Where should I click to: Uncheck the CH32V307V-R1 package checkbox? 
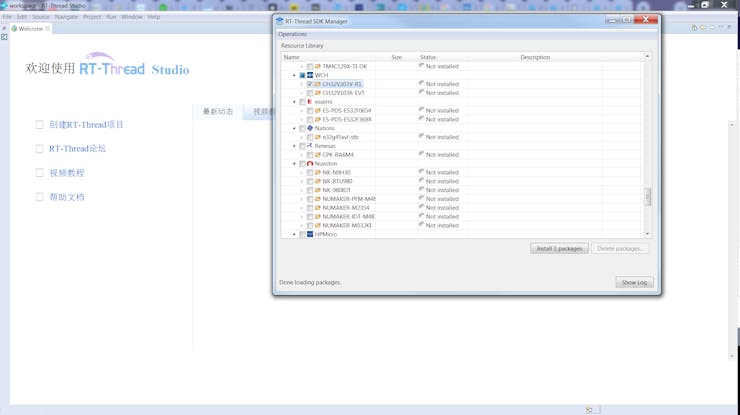pos(310,84)
